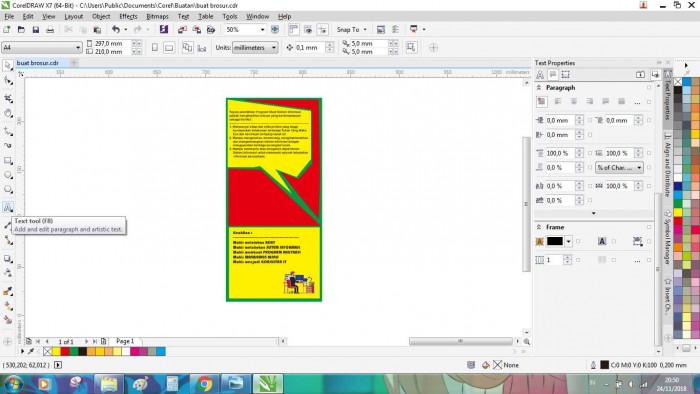Select the Pick tool in the toolbox
The image size is (700, 394).
[x=8, y=66]
